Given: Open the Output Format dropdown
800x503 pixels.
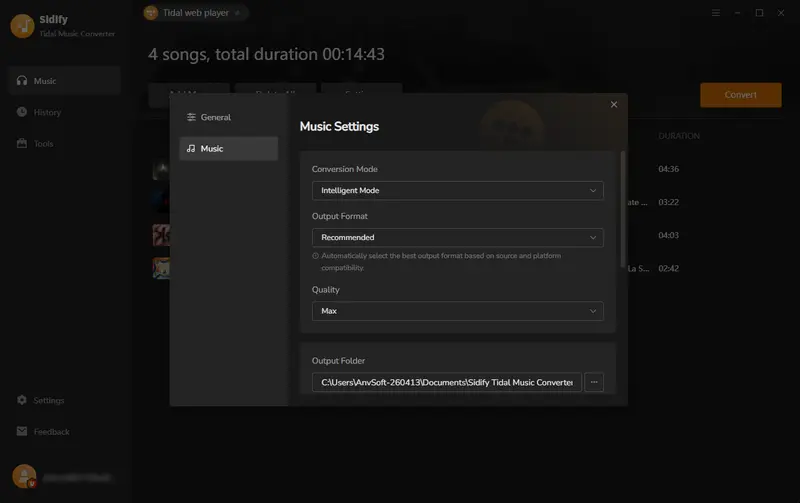Looking at the screenshot, I should 458,237.
